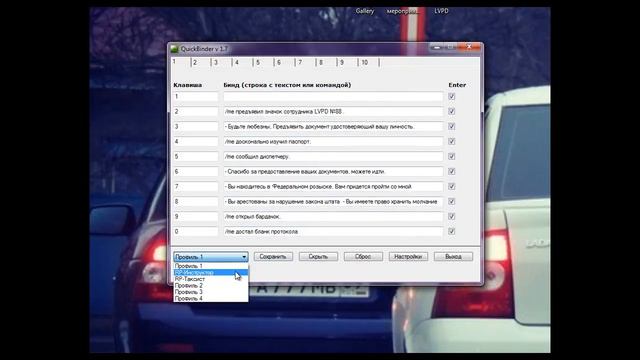
Task: Toggle Enter checkbox for key 5 row
Action: [451, 157]
